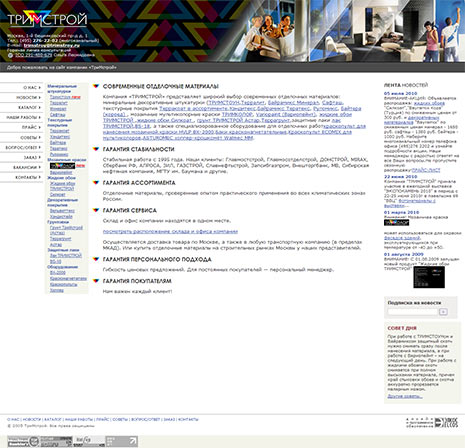
Task: Open the footer О НАС link
Action: point(13,419)
